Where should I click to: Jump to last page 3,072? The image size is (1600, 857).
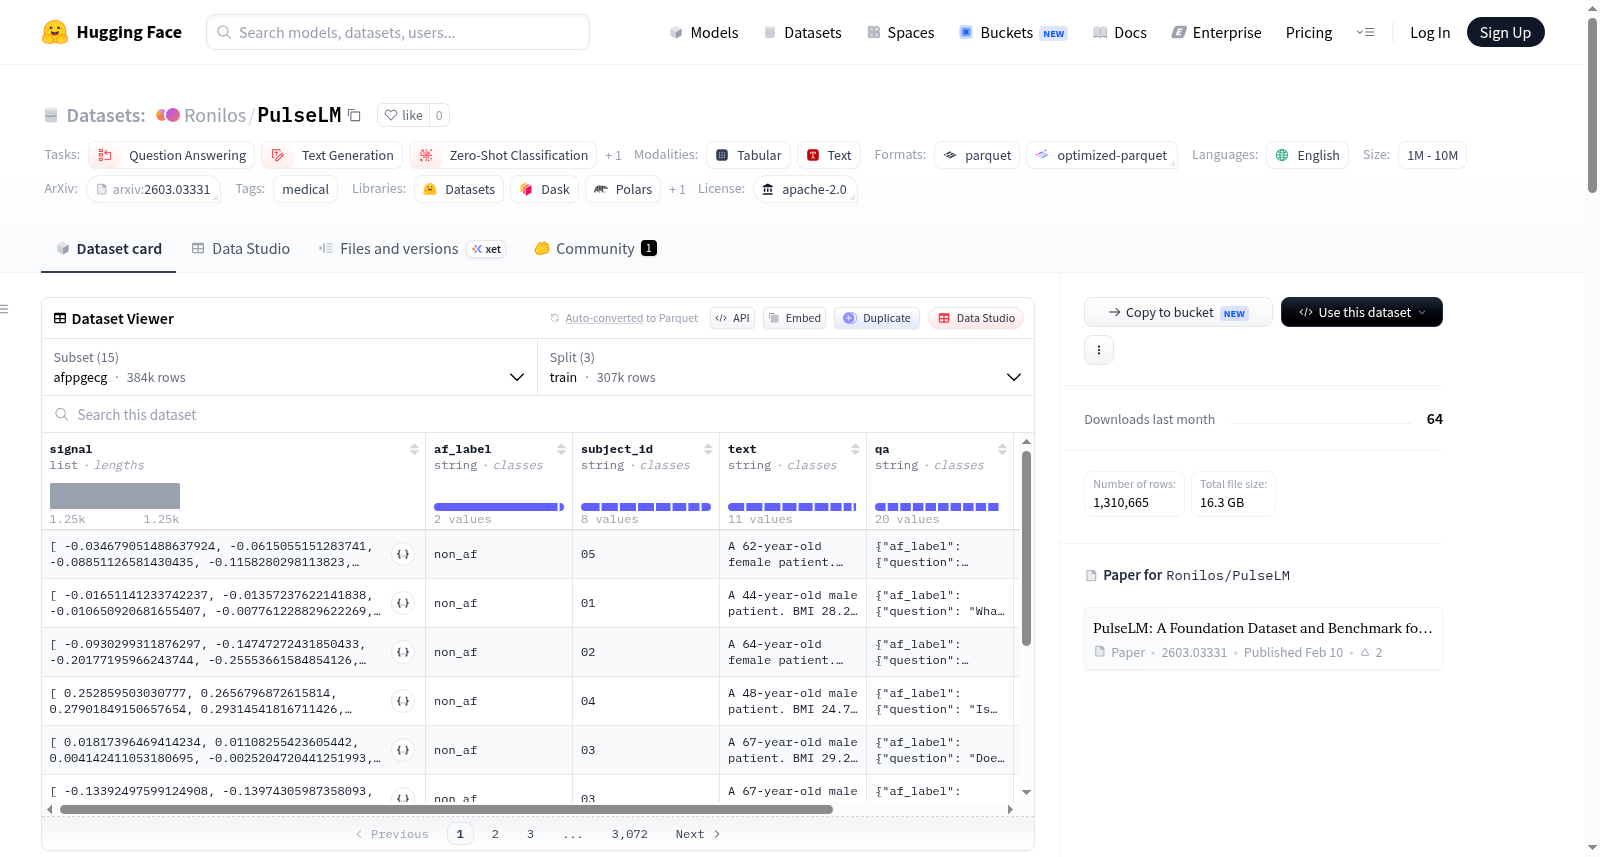tap(630, 834)
